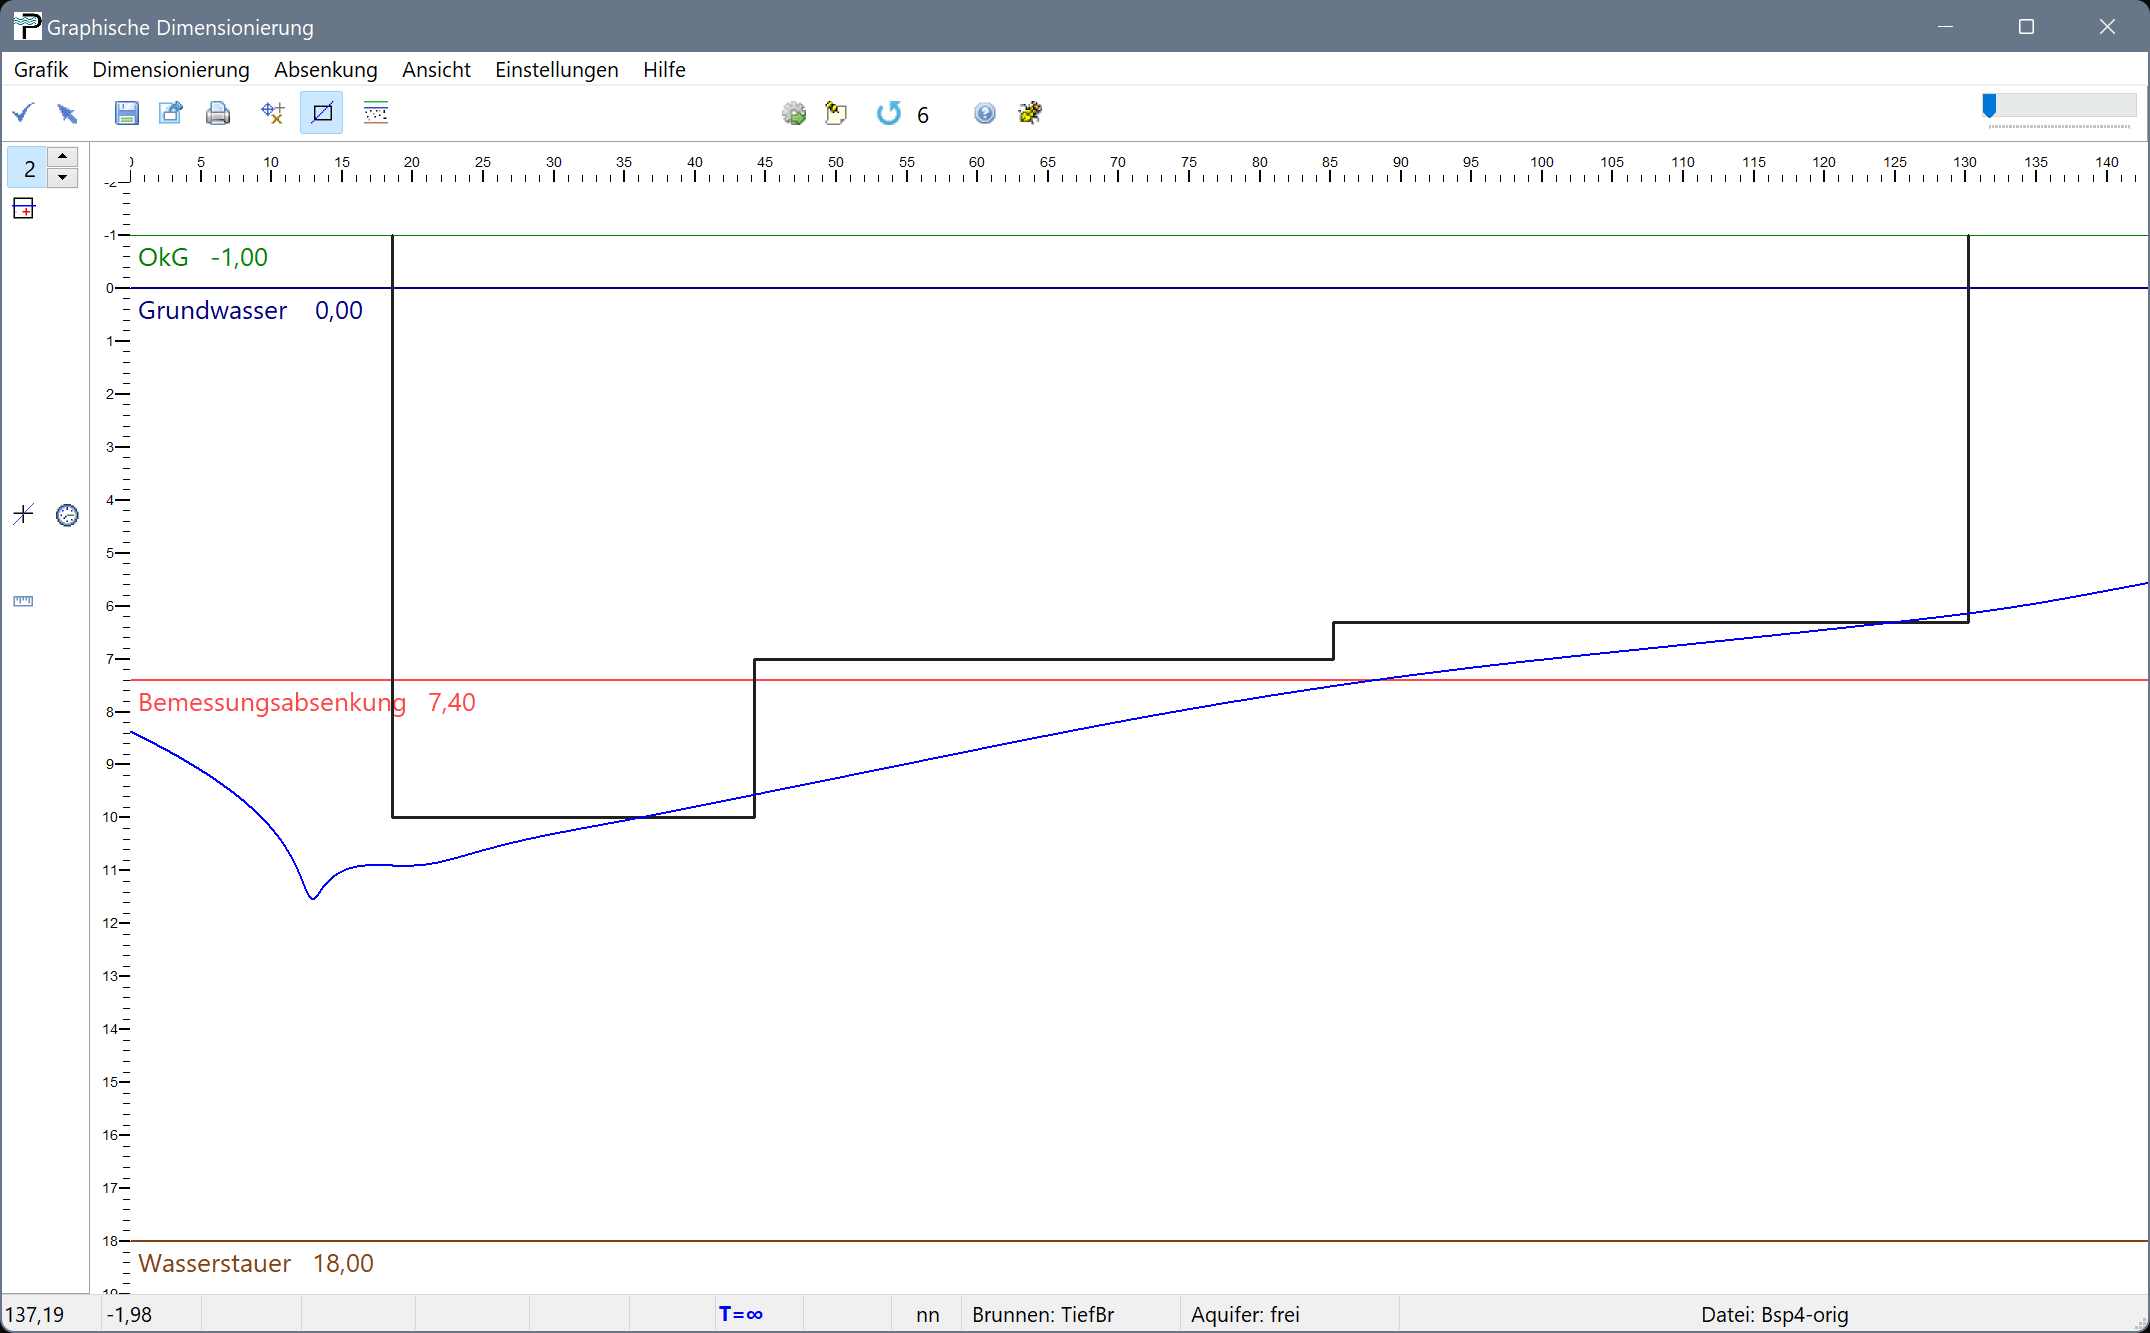This screenshot has height=1333, width=2150.
Task: Click the ruler measure icon in sidebar
Action: tap(23, 601)
